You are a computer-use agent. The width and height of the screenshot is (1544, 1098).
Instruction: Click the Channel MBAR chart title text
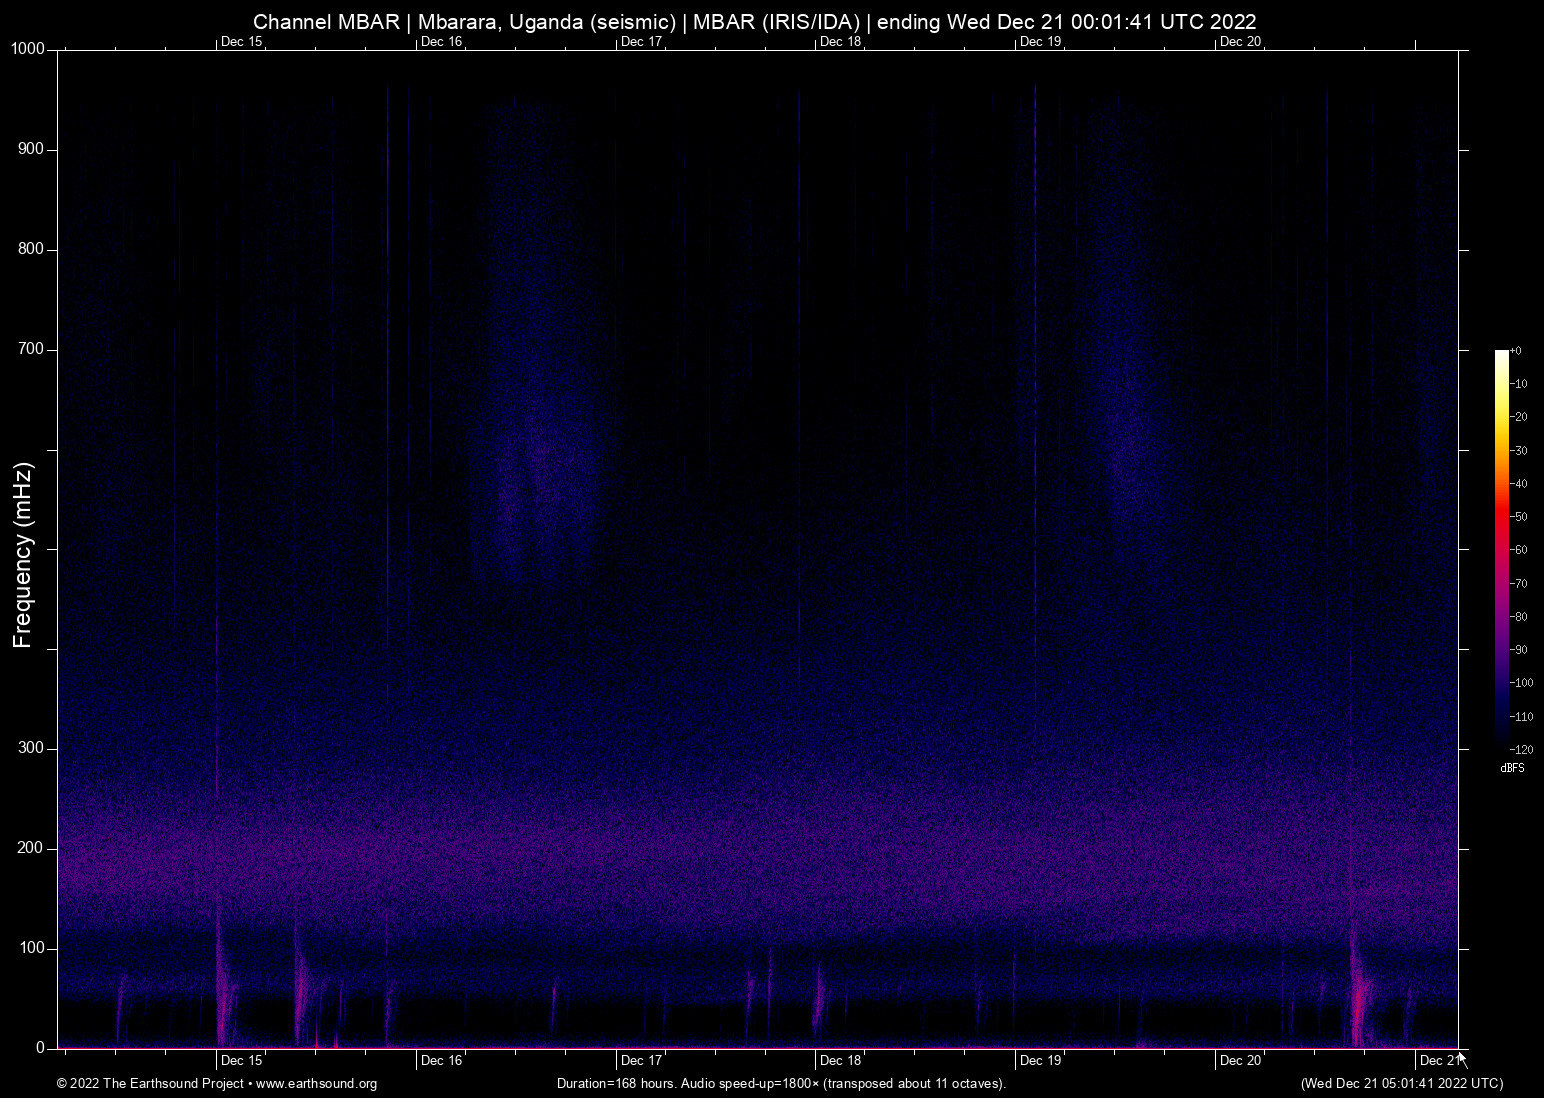pos(754,21)
